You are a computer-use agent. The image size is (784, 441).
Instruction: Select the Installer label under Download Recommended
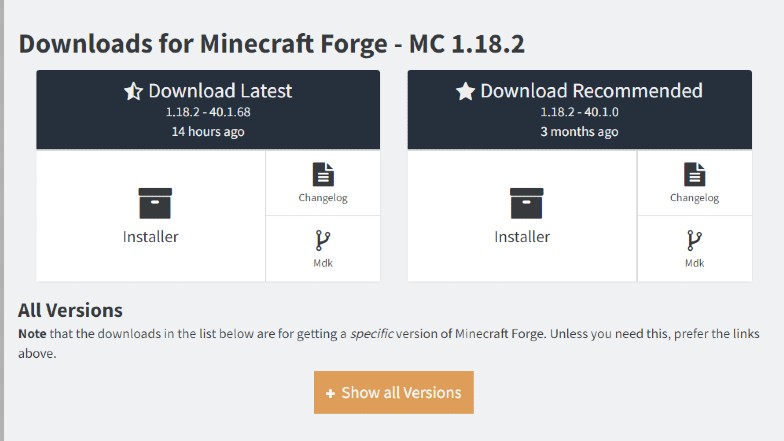click(522, 236)
